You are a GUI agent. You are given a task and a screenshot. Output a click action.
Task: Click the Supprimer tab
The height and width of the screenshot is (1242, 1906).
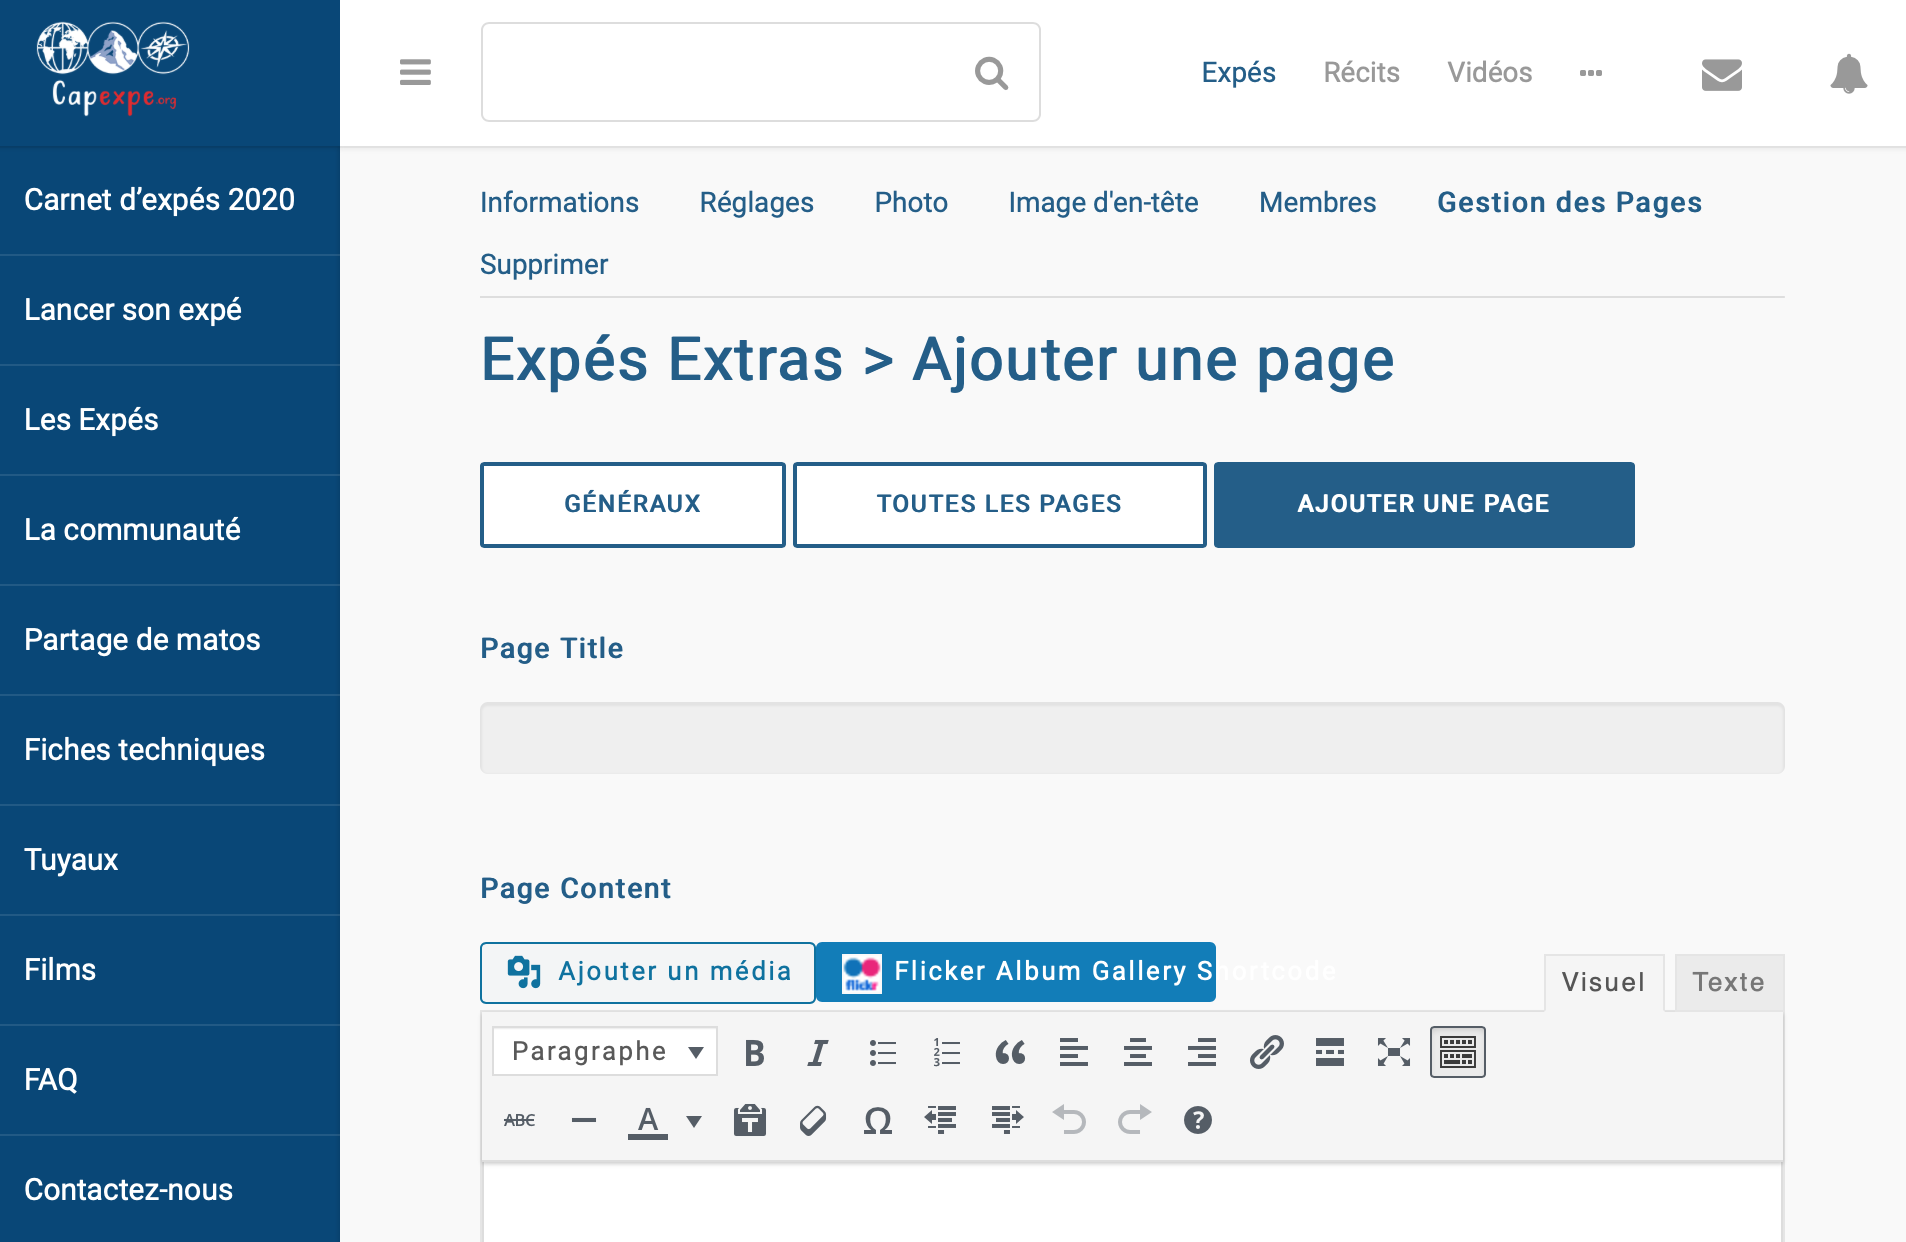(544, 264)
